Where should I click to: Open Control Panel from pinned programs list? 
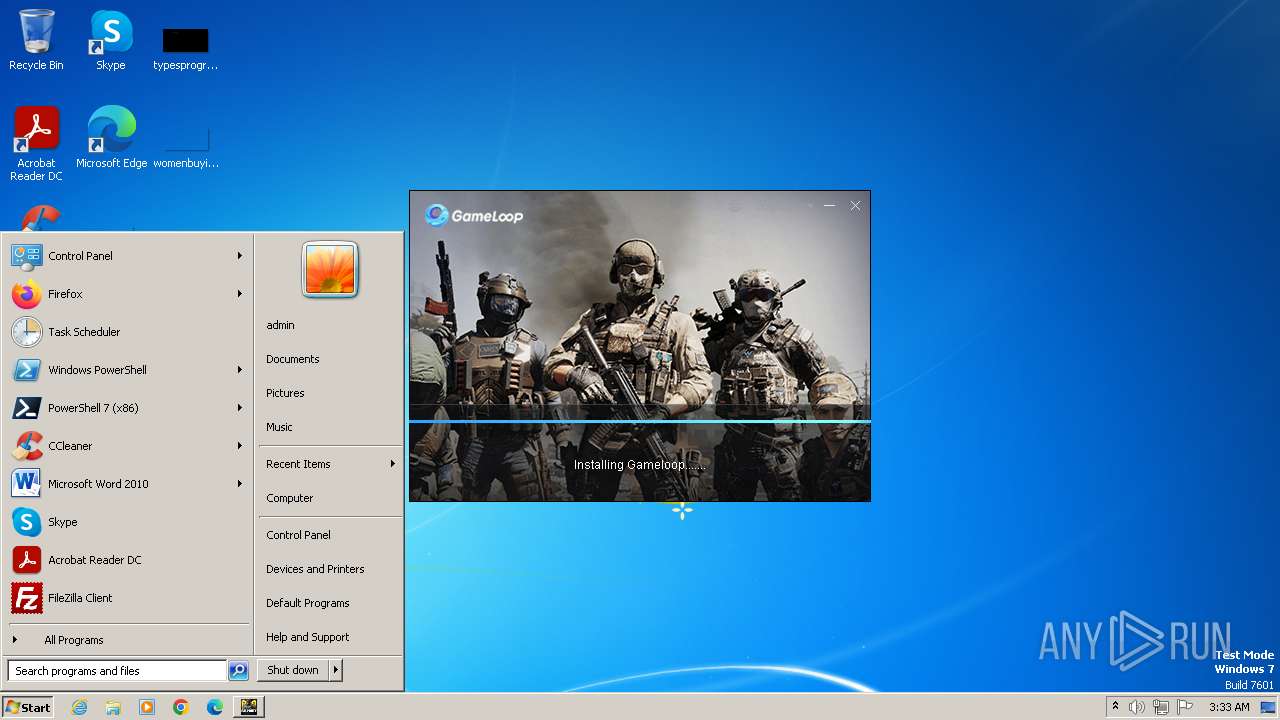127,256
